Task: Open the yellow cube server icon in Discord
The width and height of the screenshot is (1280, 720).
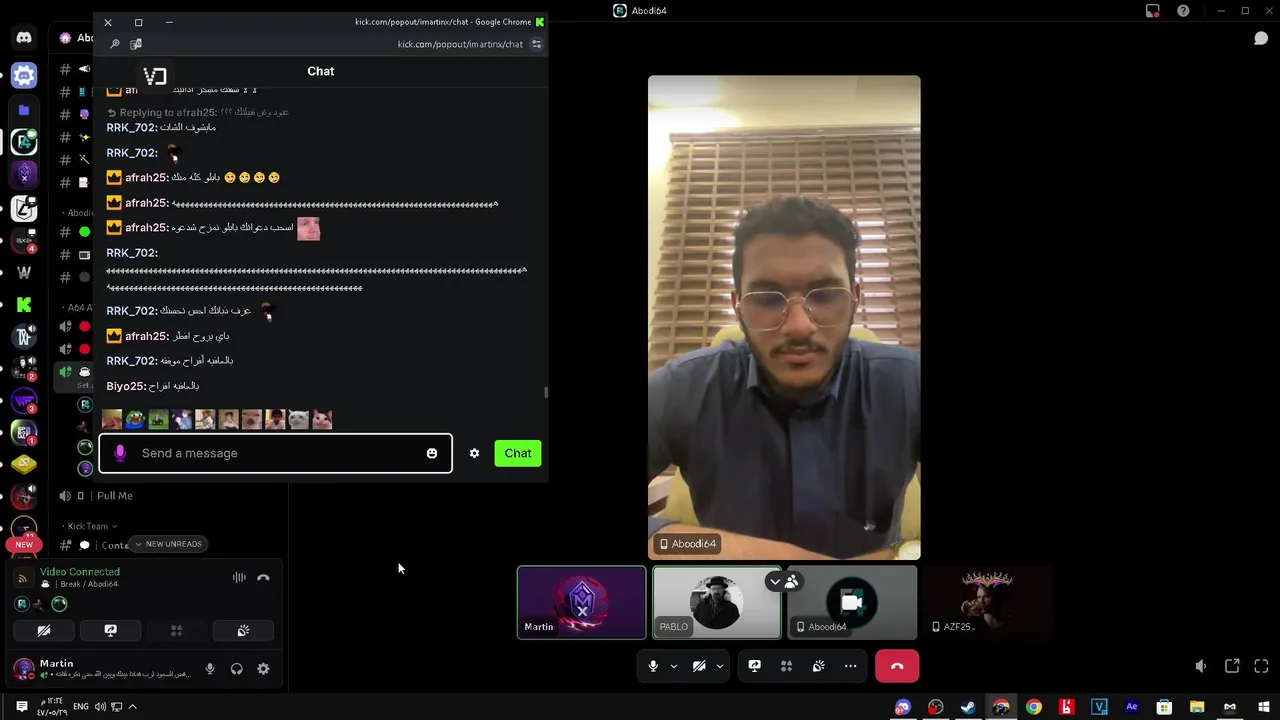Action: 24,464
